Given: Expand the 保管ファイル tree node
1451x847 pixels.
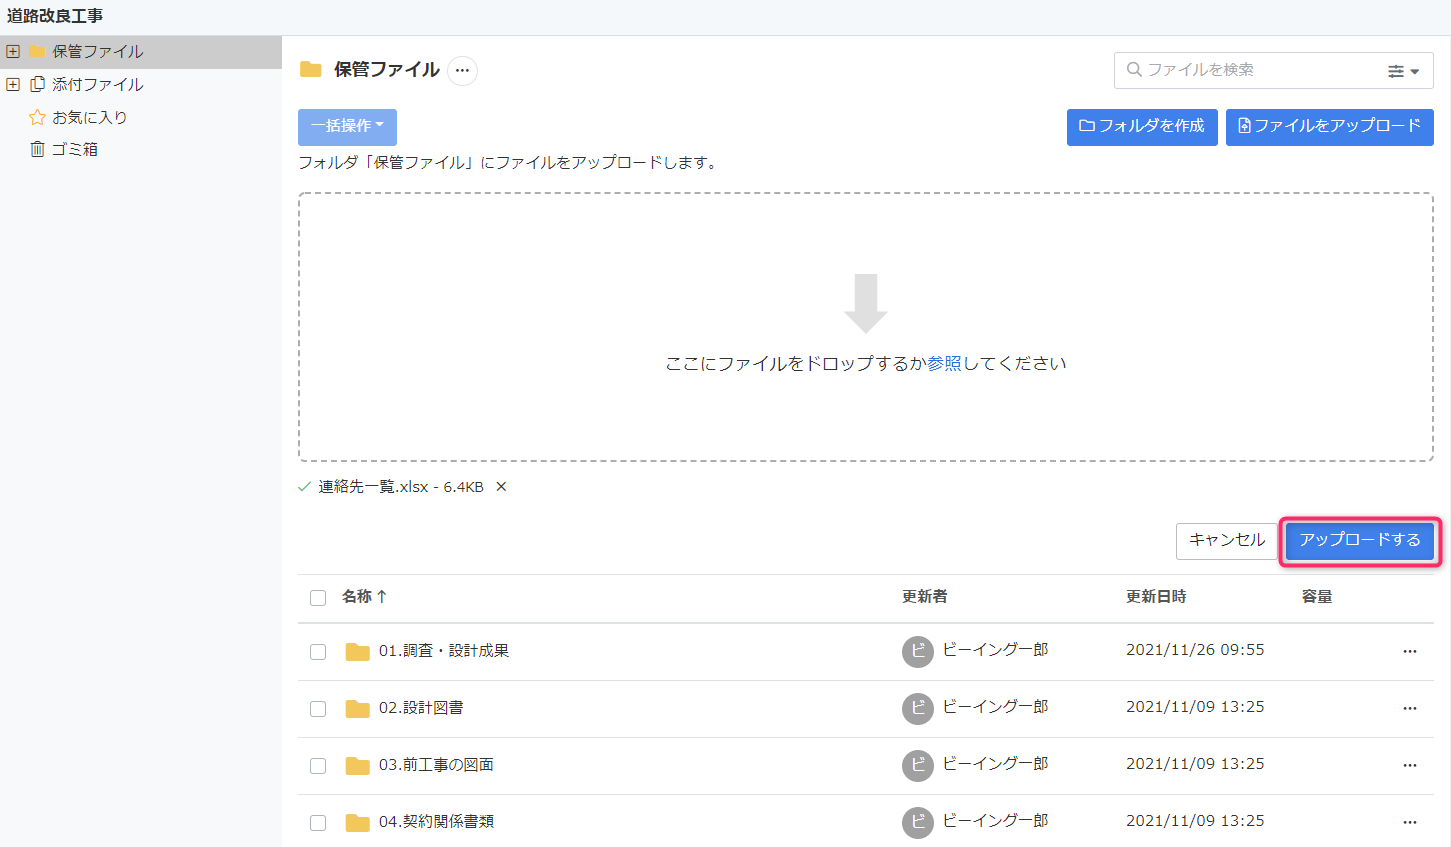Looking at the screenshot, I should (x=13, y=51).
